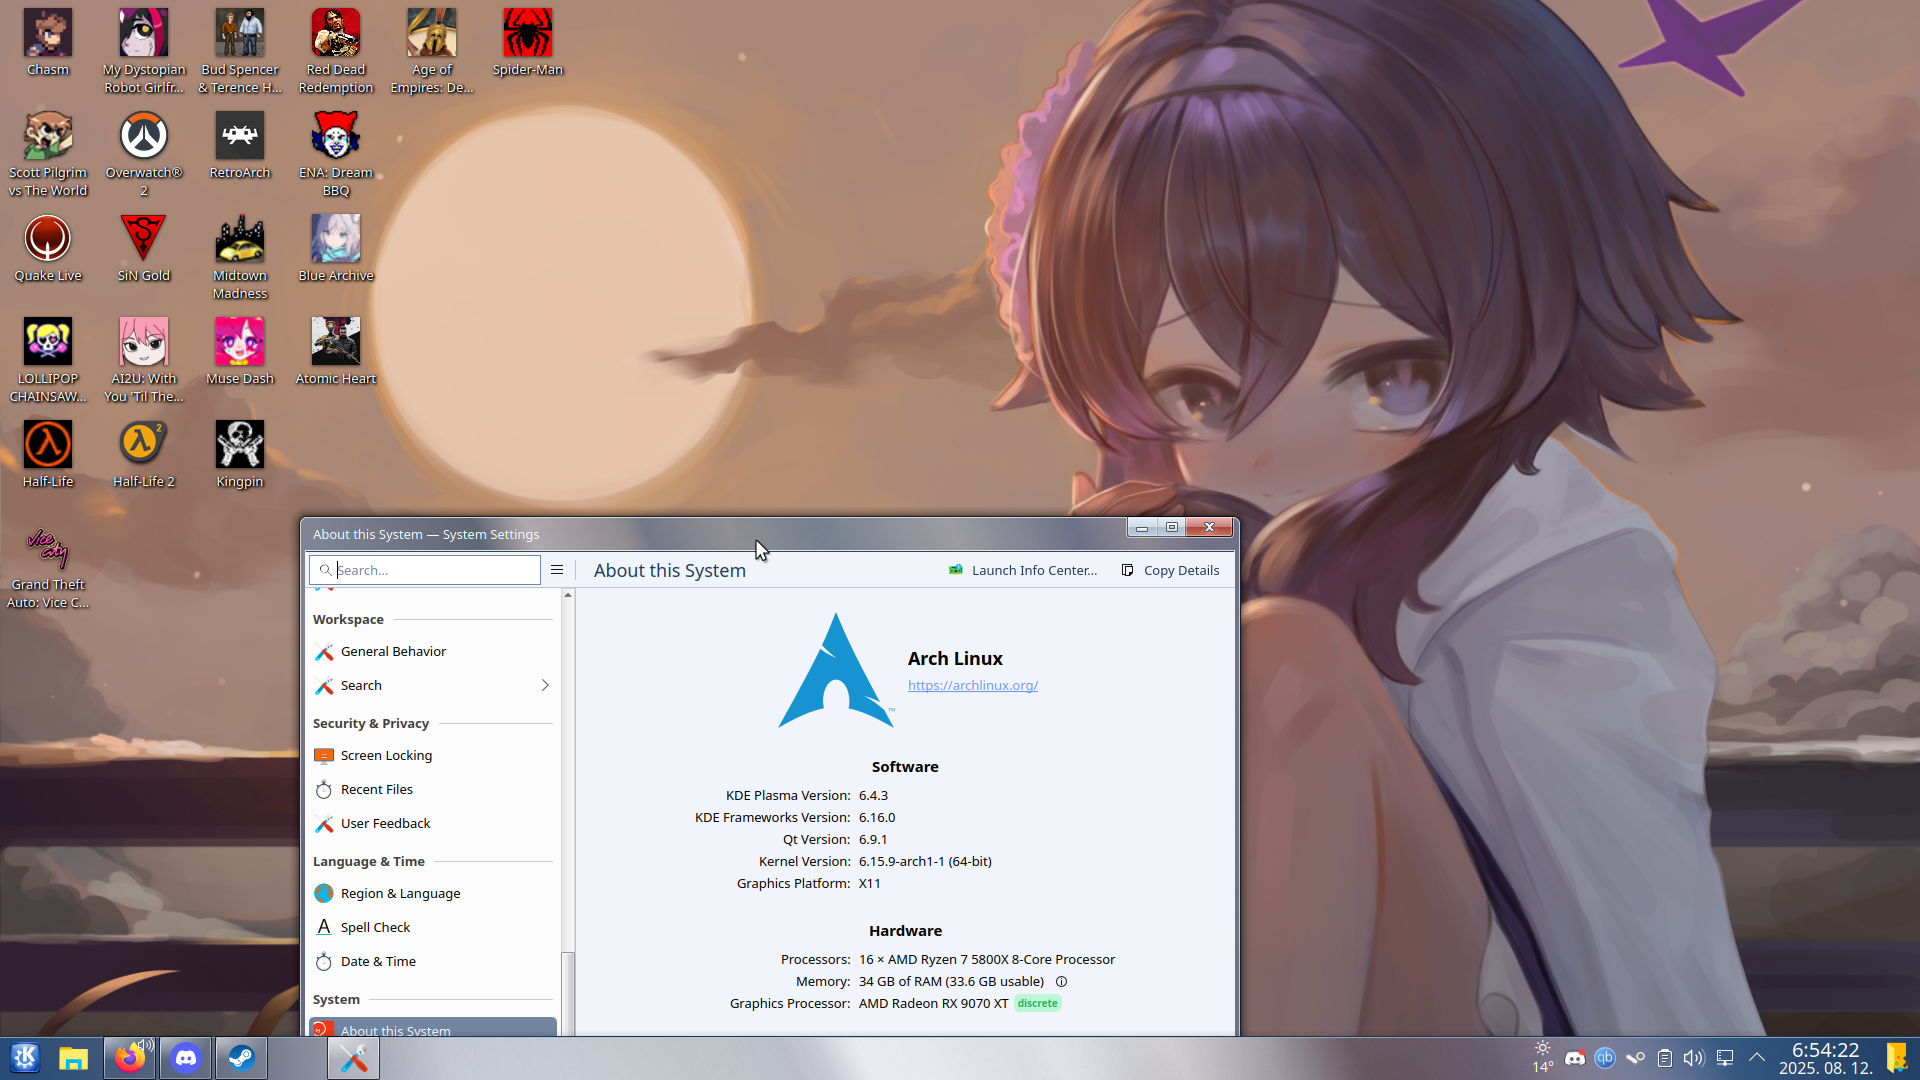The image size is (1920, 1080).
Task: Select Red Dead Redemption desktop icon
Action: click(336, 51)
